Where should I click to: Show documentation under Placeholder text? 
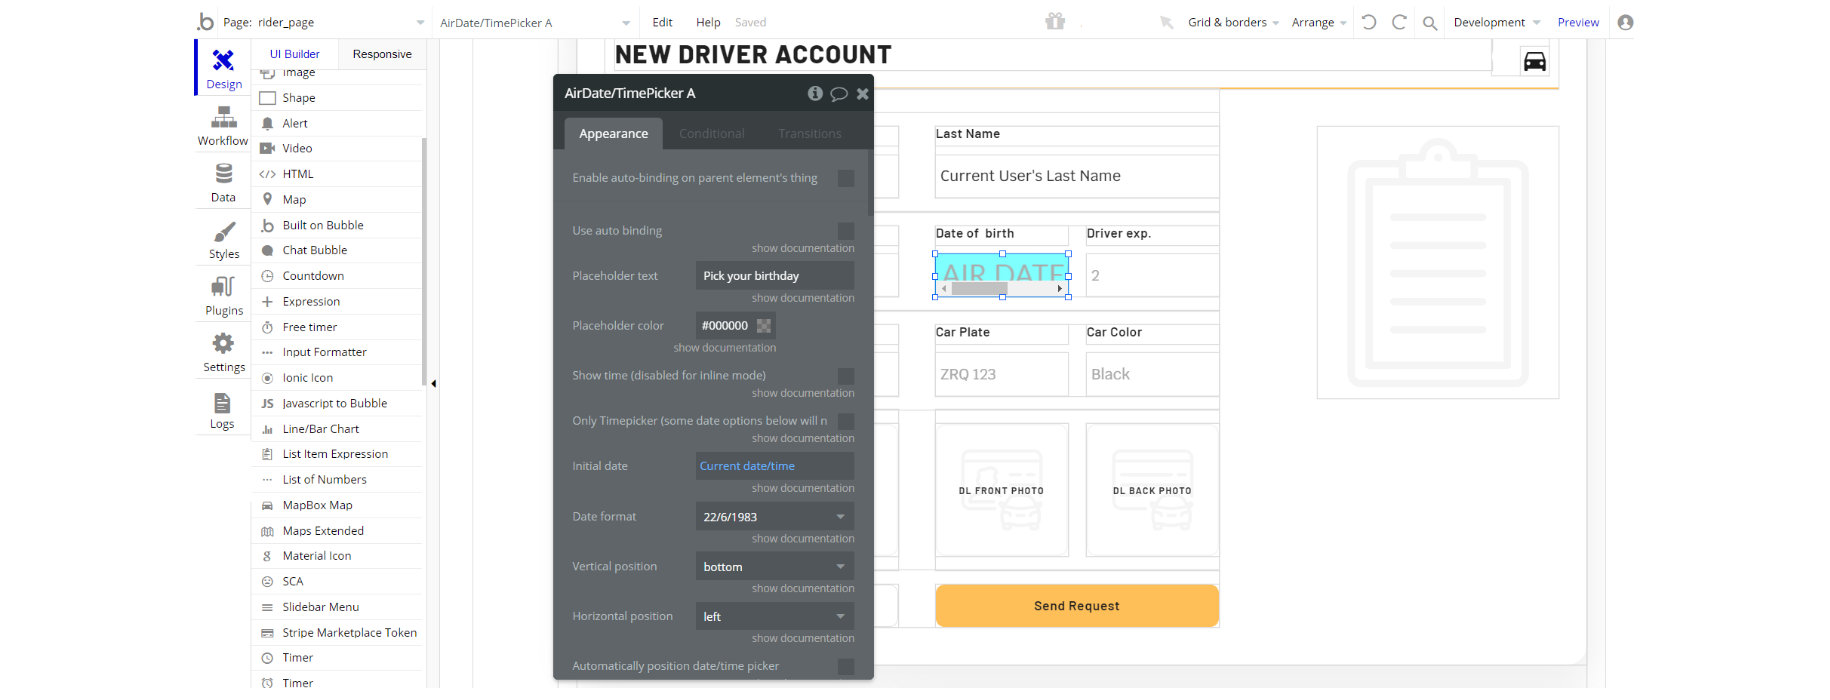click(x=803, y=298)
